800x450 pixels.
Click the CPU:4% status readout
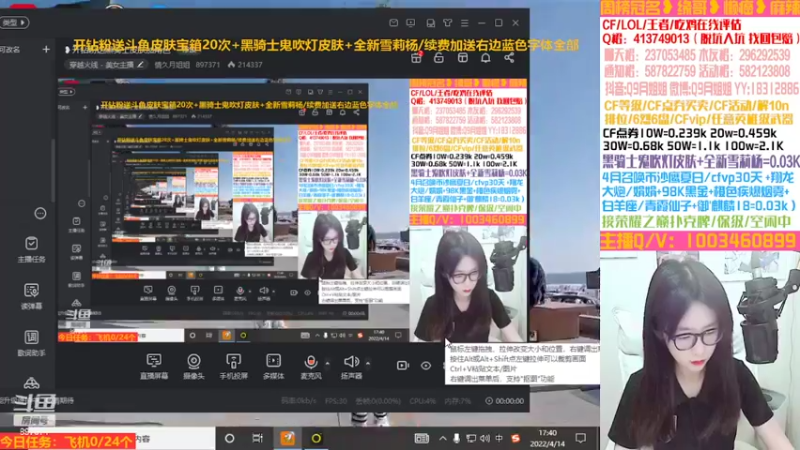tap(422, 401)
